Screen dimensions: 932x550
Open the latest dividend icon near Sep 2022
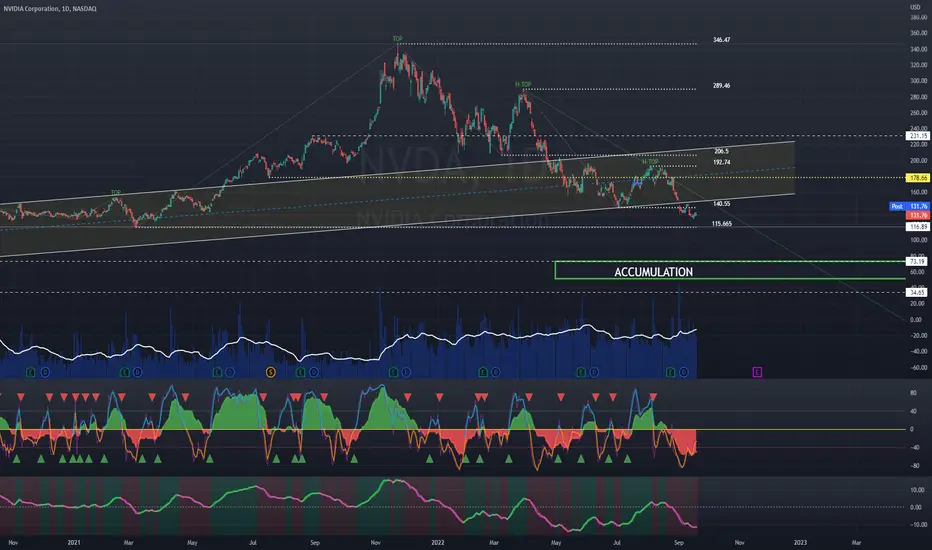(684, 372)
